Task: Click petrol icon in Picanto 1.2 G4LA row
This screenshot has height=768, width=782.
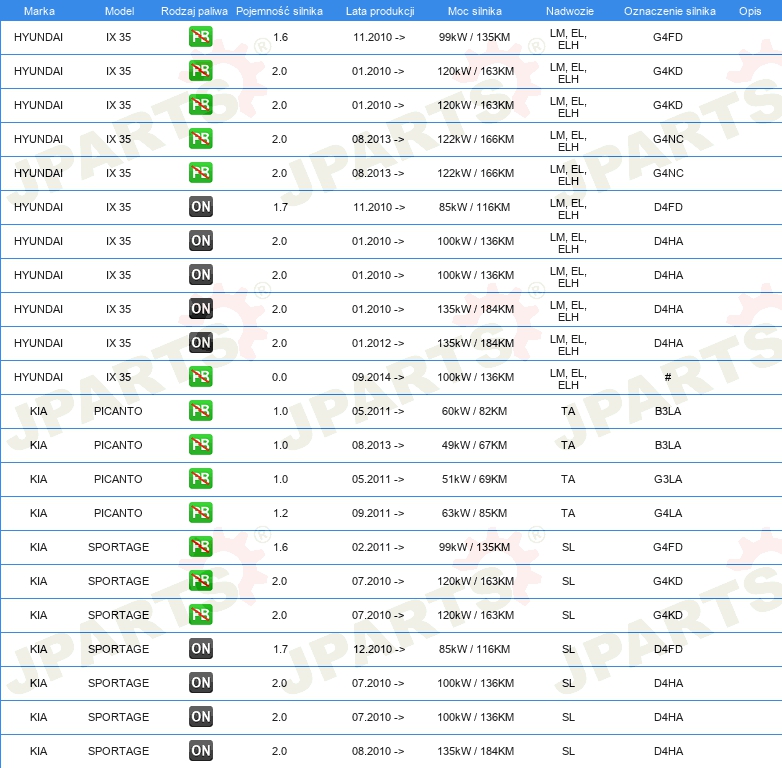Action: point(200,512)
